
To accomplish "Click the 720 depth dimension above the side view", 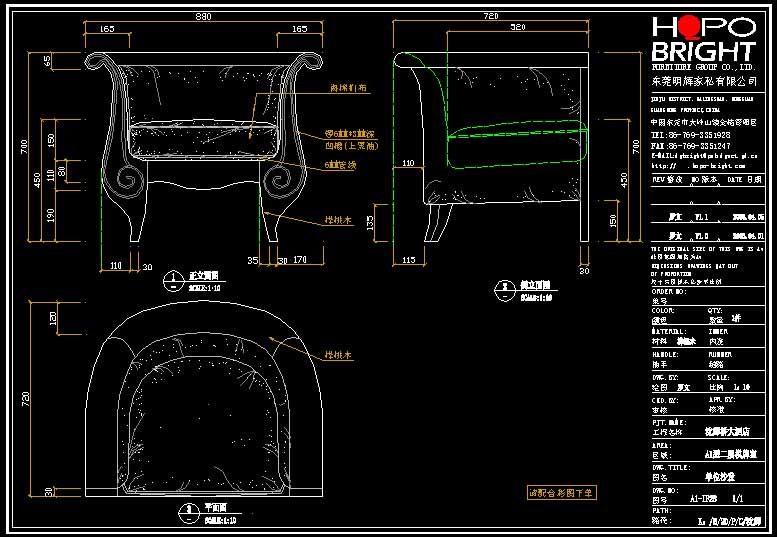I will coord(491,16).
